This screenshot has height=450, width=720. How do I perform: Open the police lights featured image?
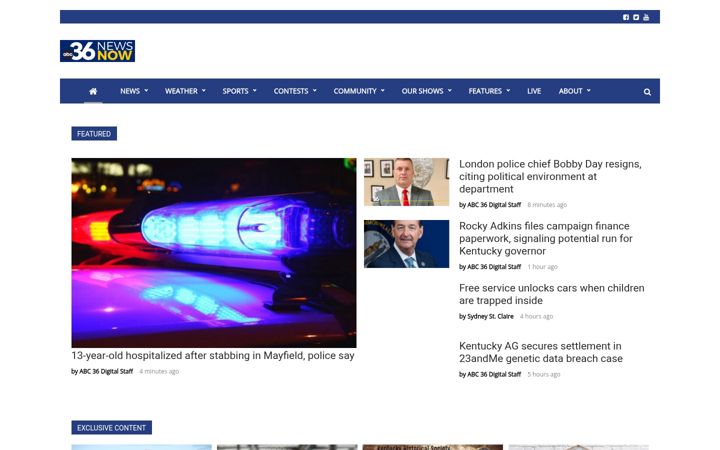(214, 253)
